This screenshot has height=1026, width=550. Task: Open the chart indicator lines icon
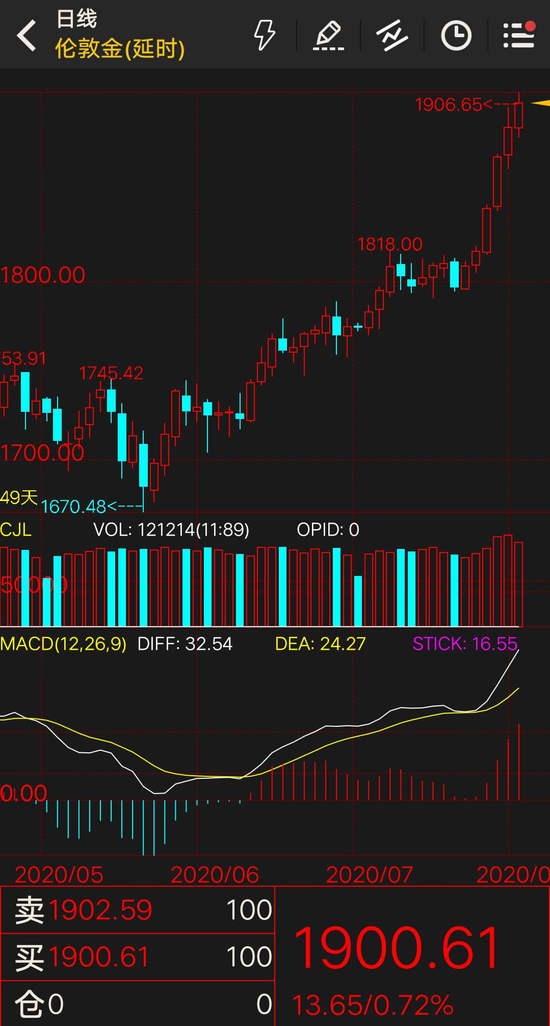[x=392, y=35]
